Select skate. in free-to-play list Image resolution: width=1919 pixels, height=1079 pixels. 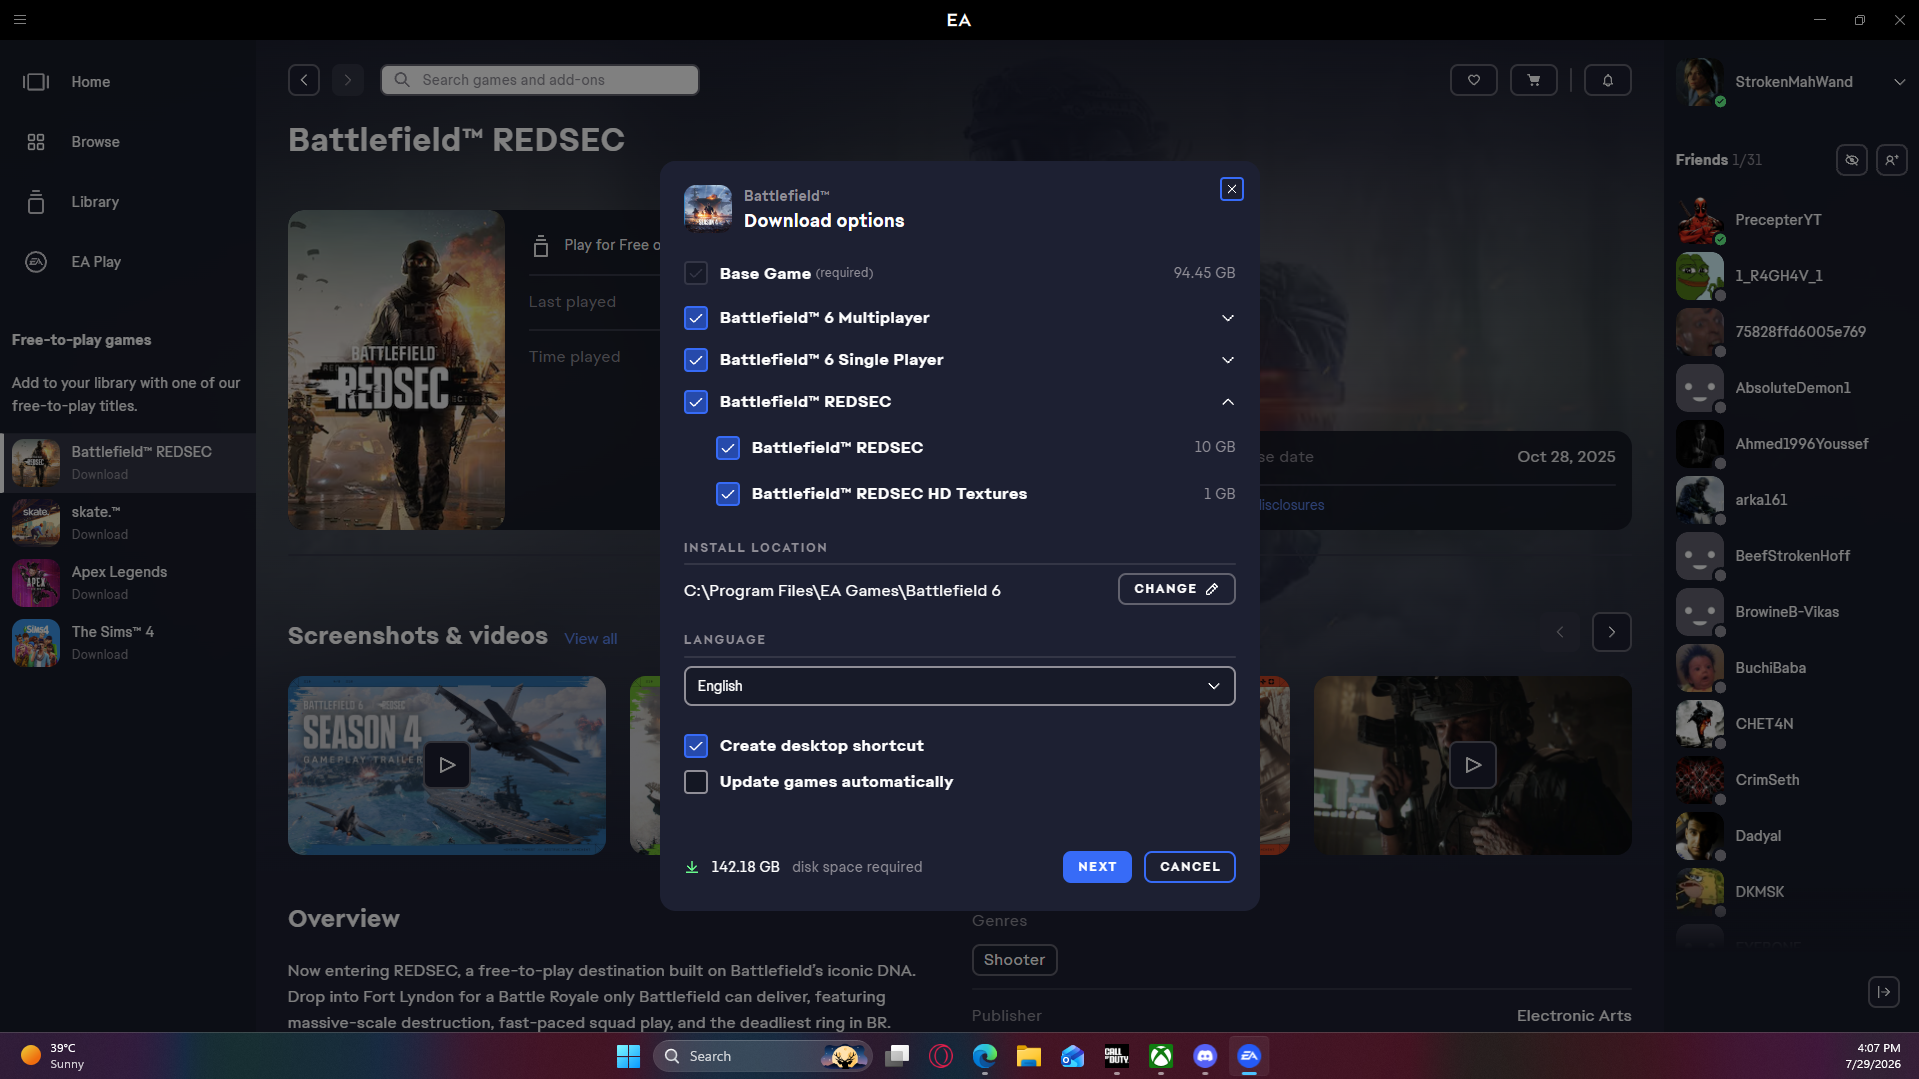coord(128,523)
